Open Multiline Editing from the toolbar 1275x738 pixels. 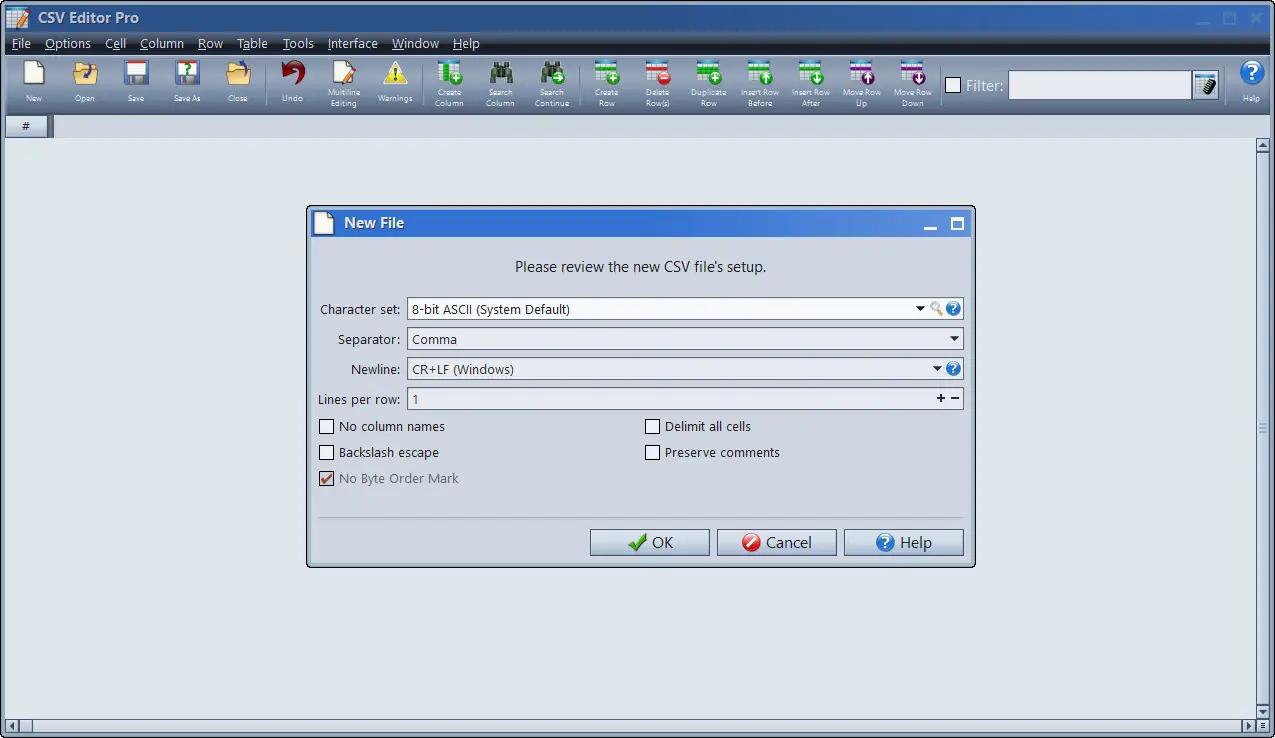(343, 75)
